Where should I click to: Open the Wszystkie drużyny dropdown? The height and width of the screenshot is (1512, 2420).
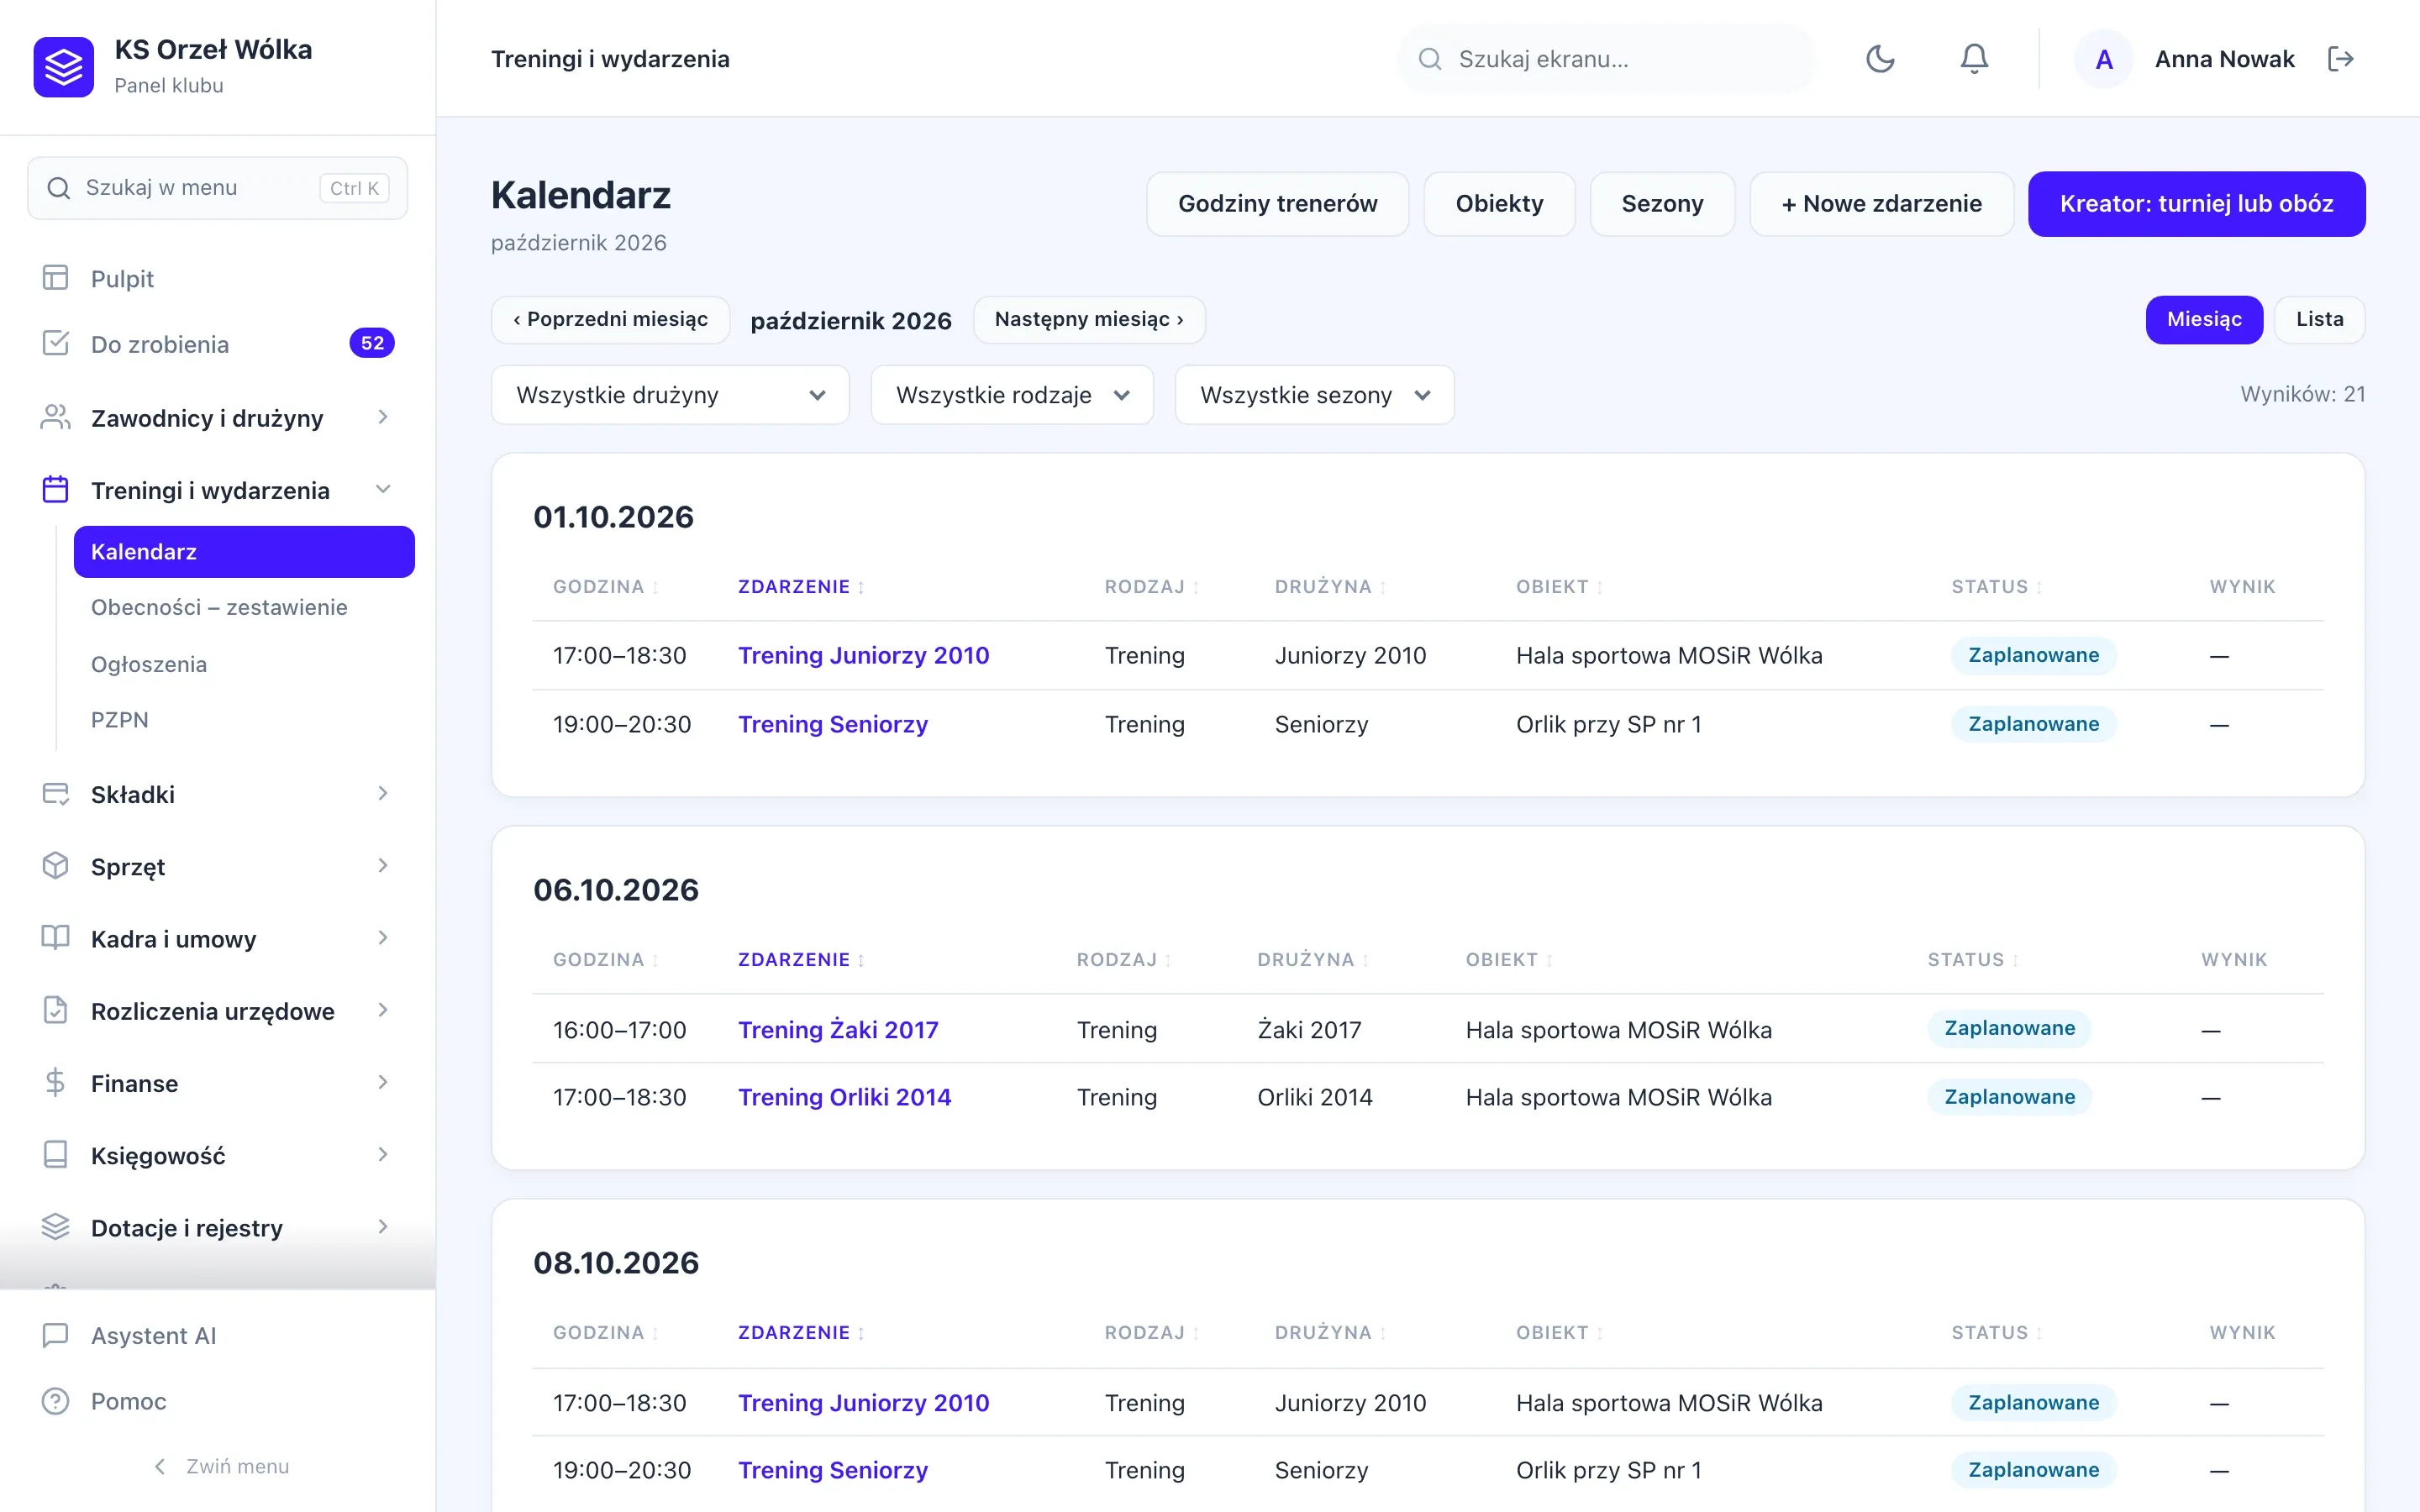point(670,395)
